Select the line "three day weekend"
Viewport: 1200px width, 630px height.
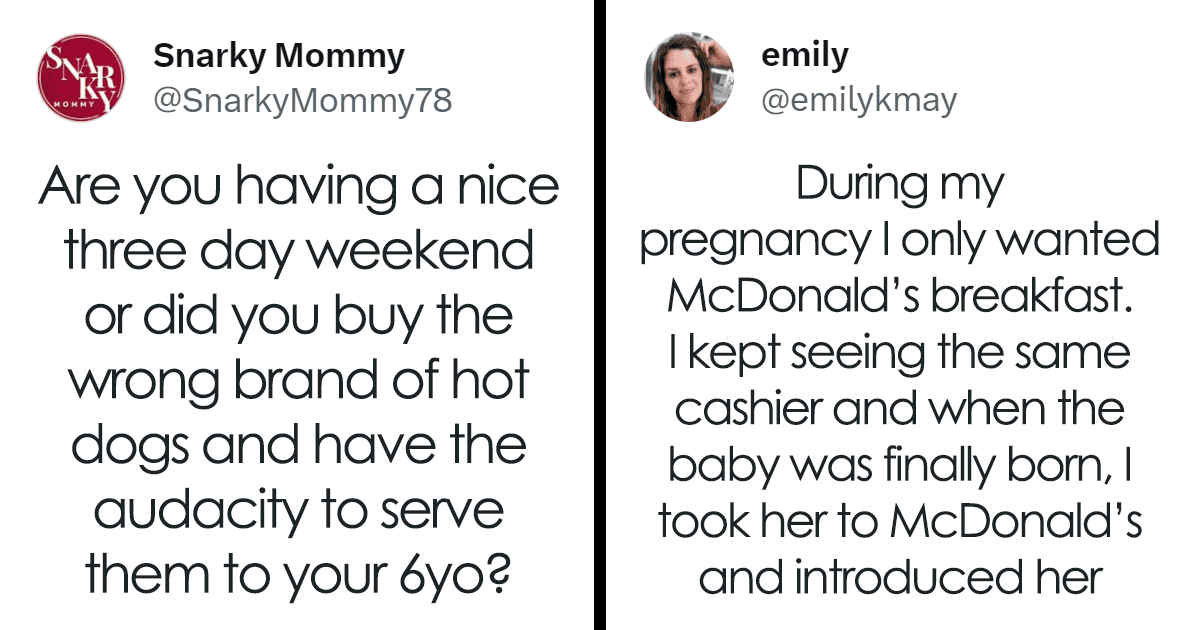[298, 254]
